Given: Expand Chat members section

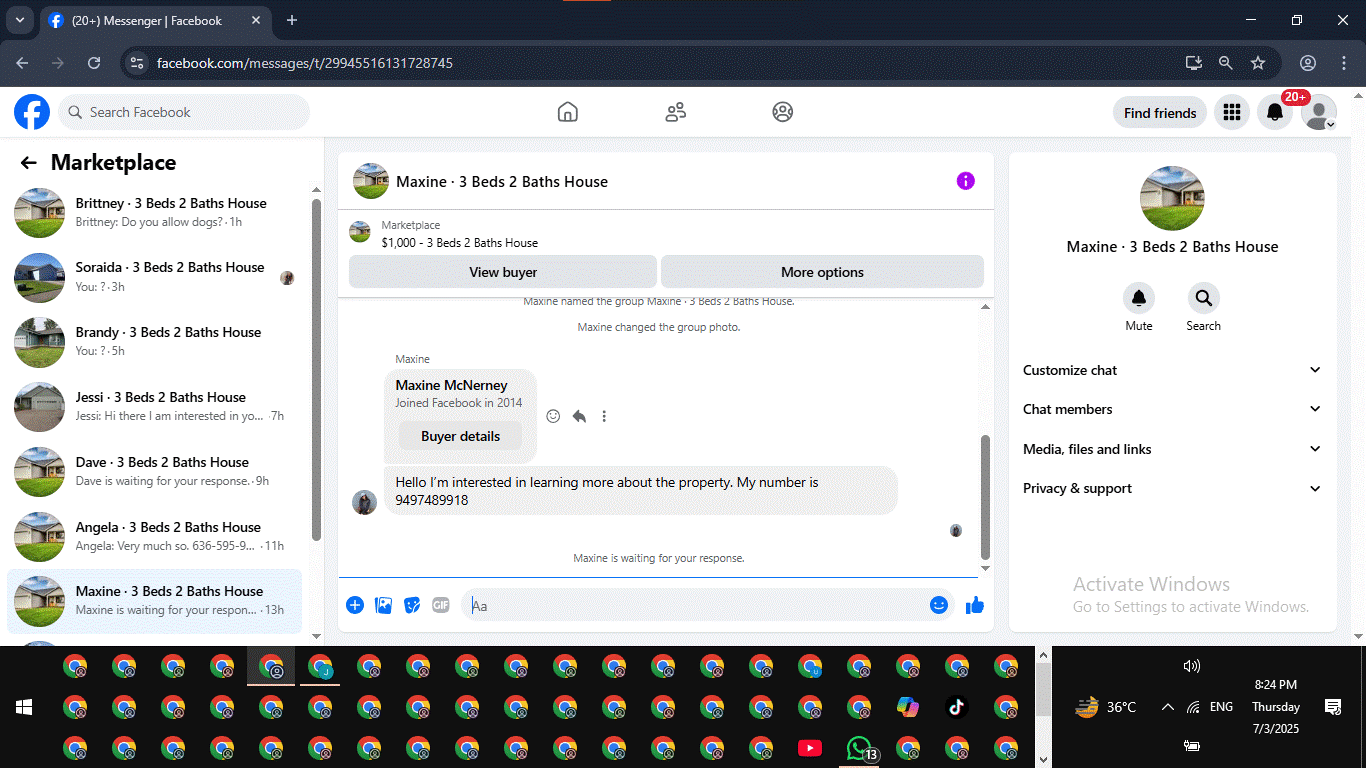Looking at the screenshot, I should [1172, 409].
